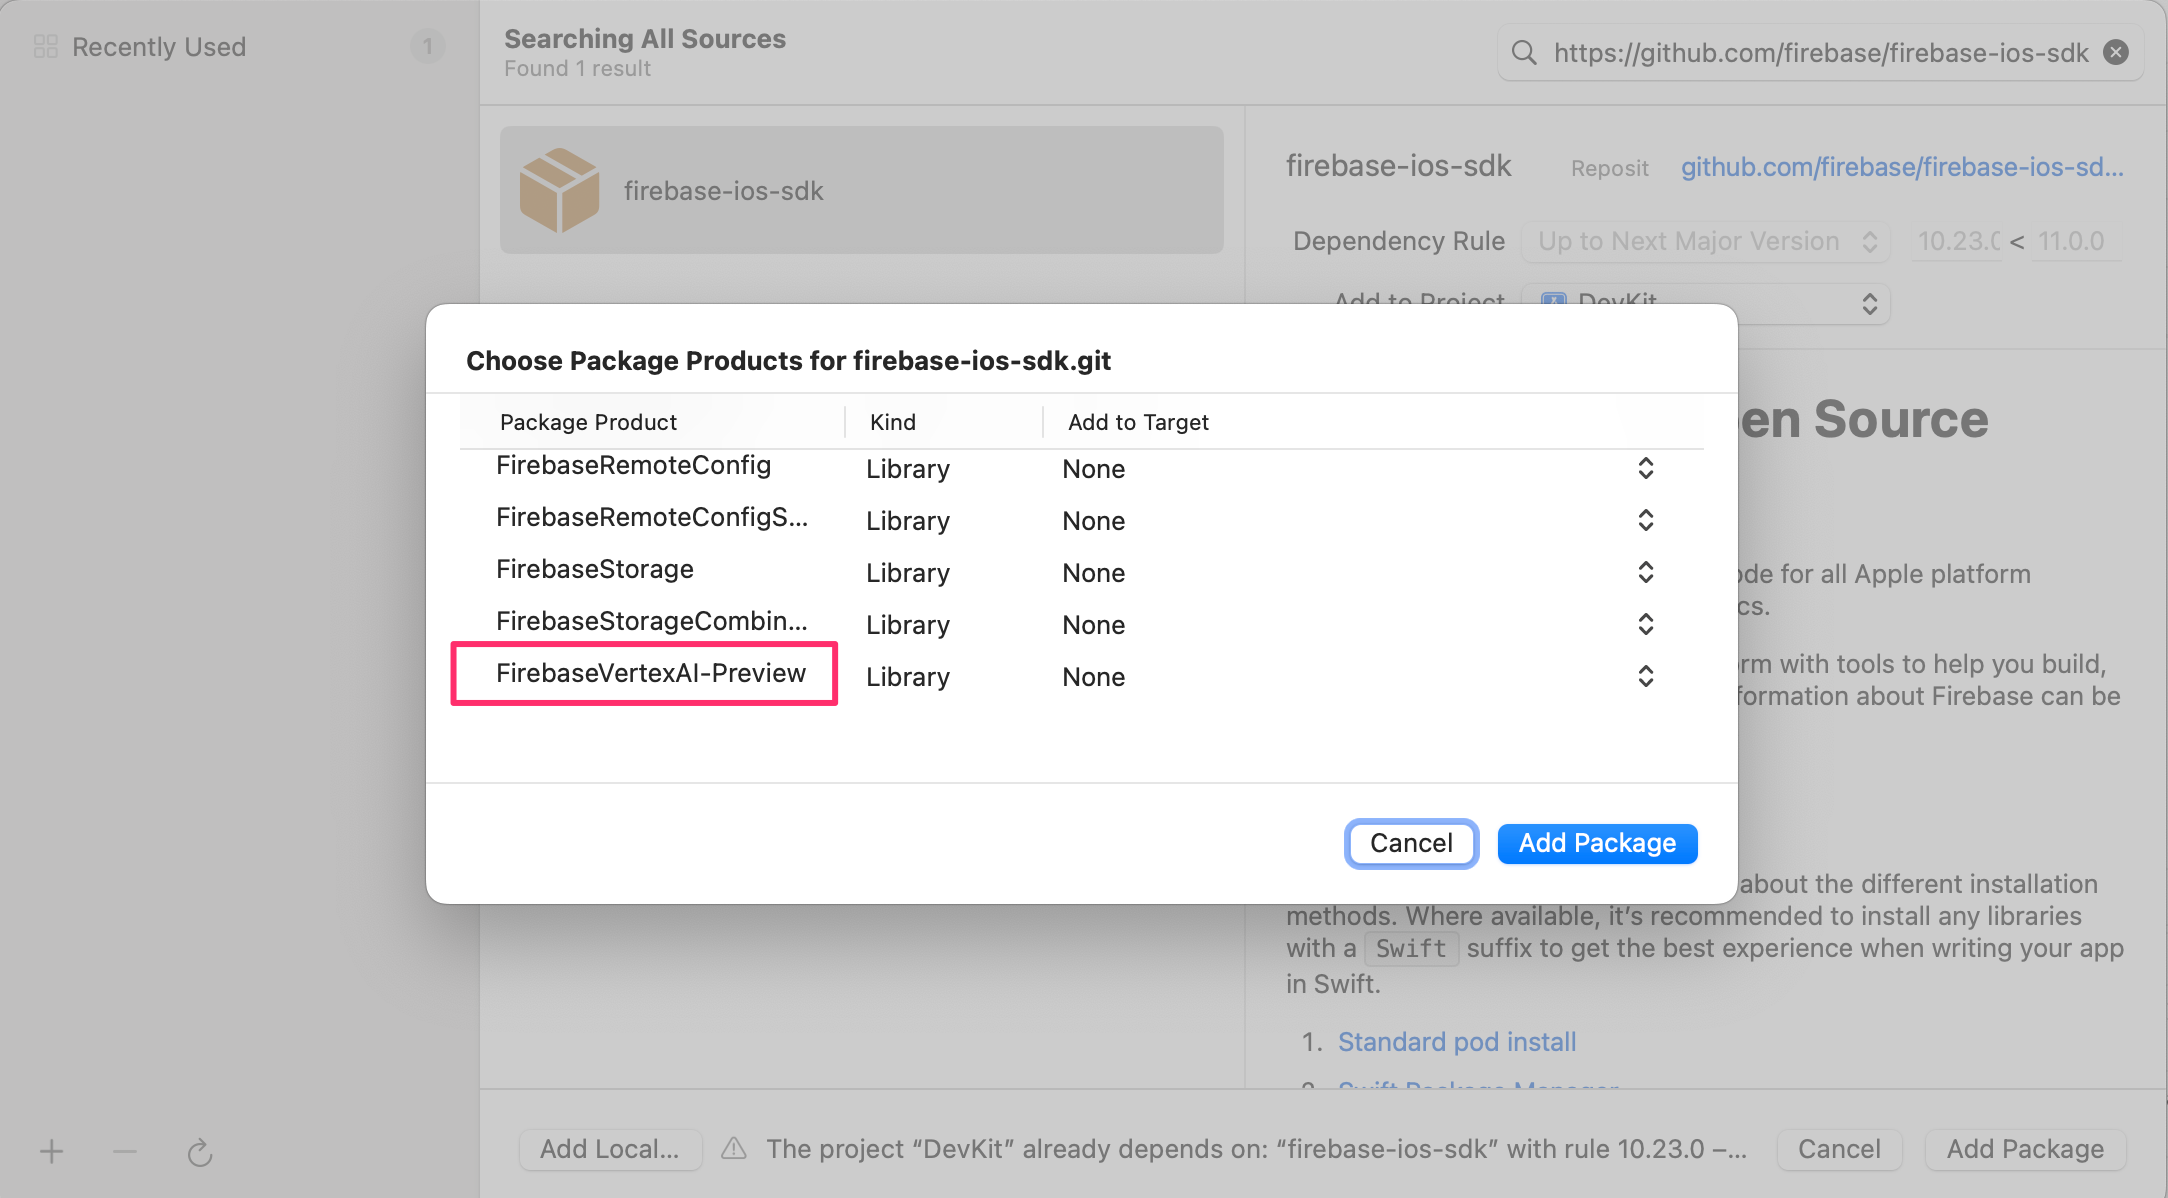Image resolution: width=2168 pixels, height=1198 pixels.
Task: Open Add to Target selector for FirebaseStorage
Action: click(x=1645, y=572)
